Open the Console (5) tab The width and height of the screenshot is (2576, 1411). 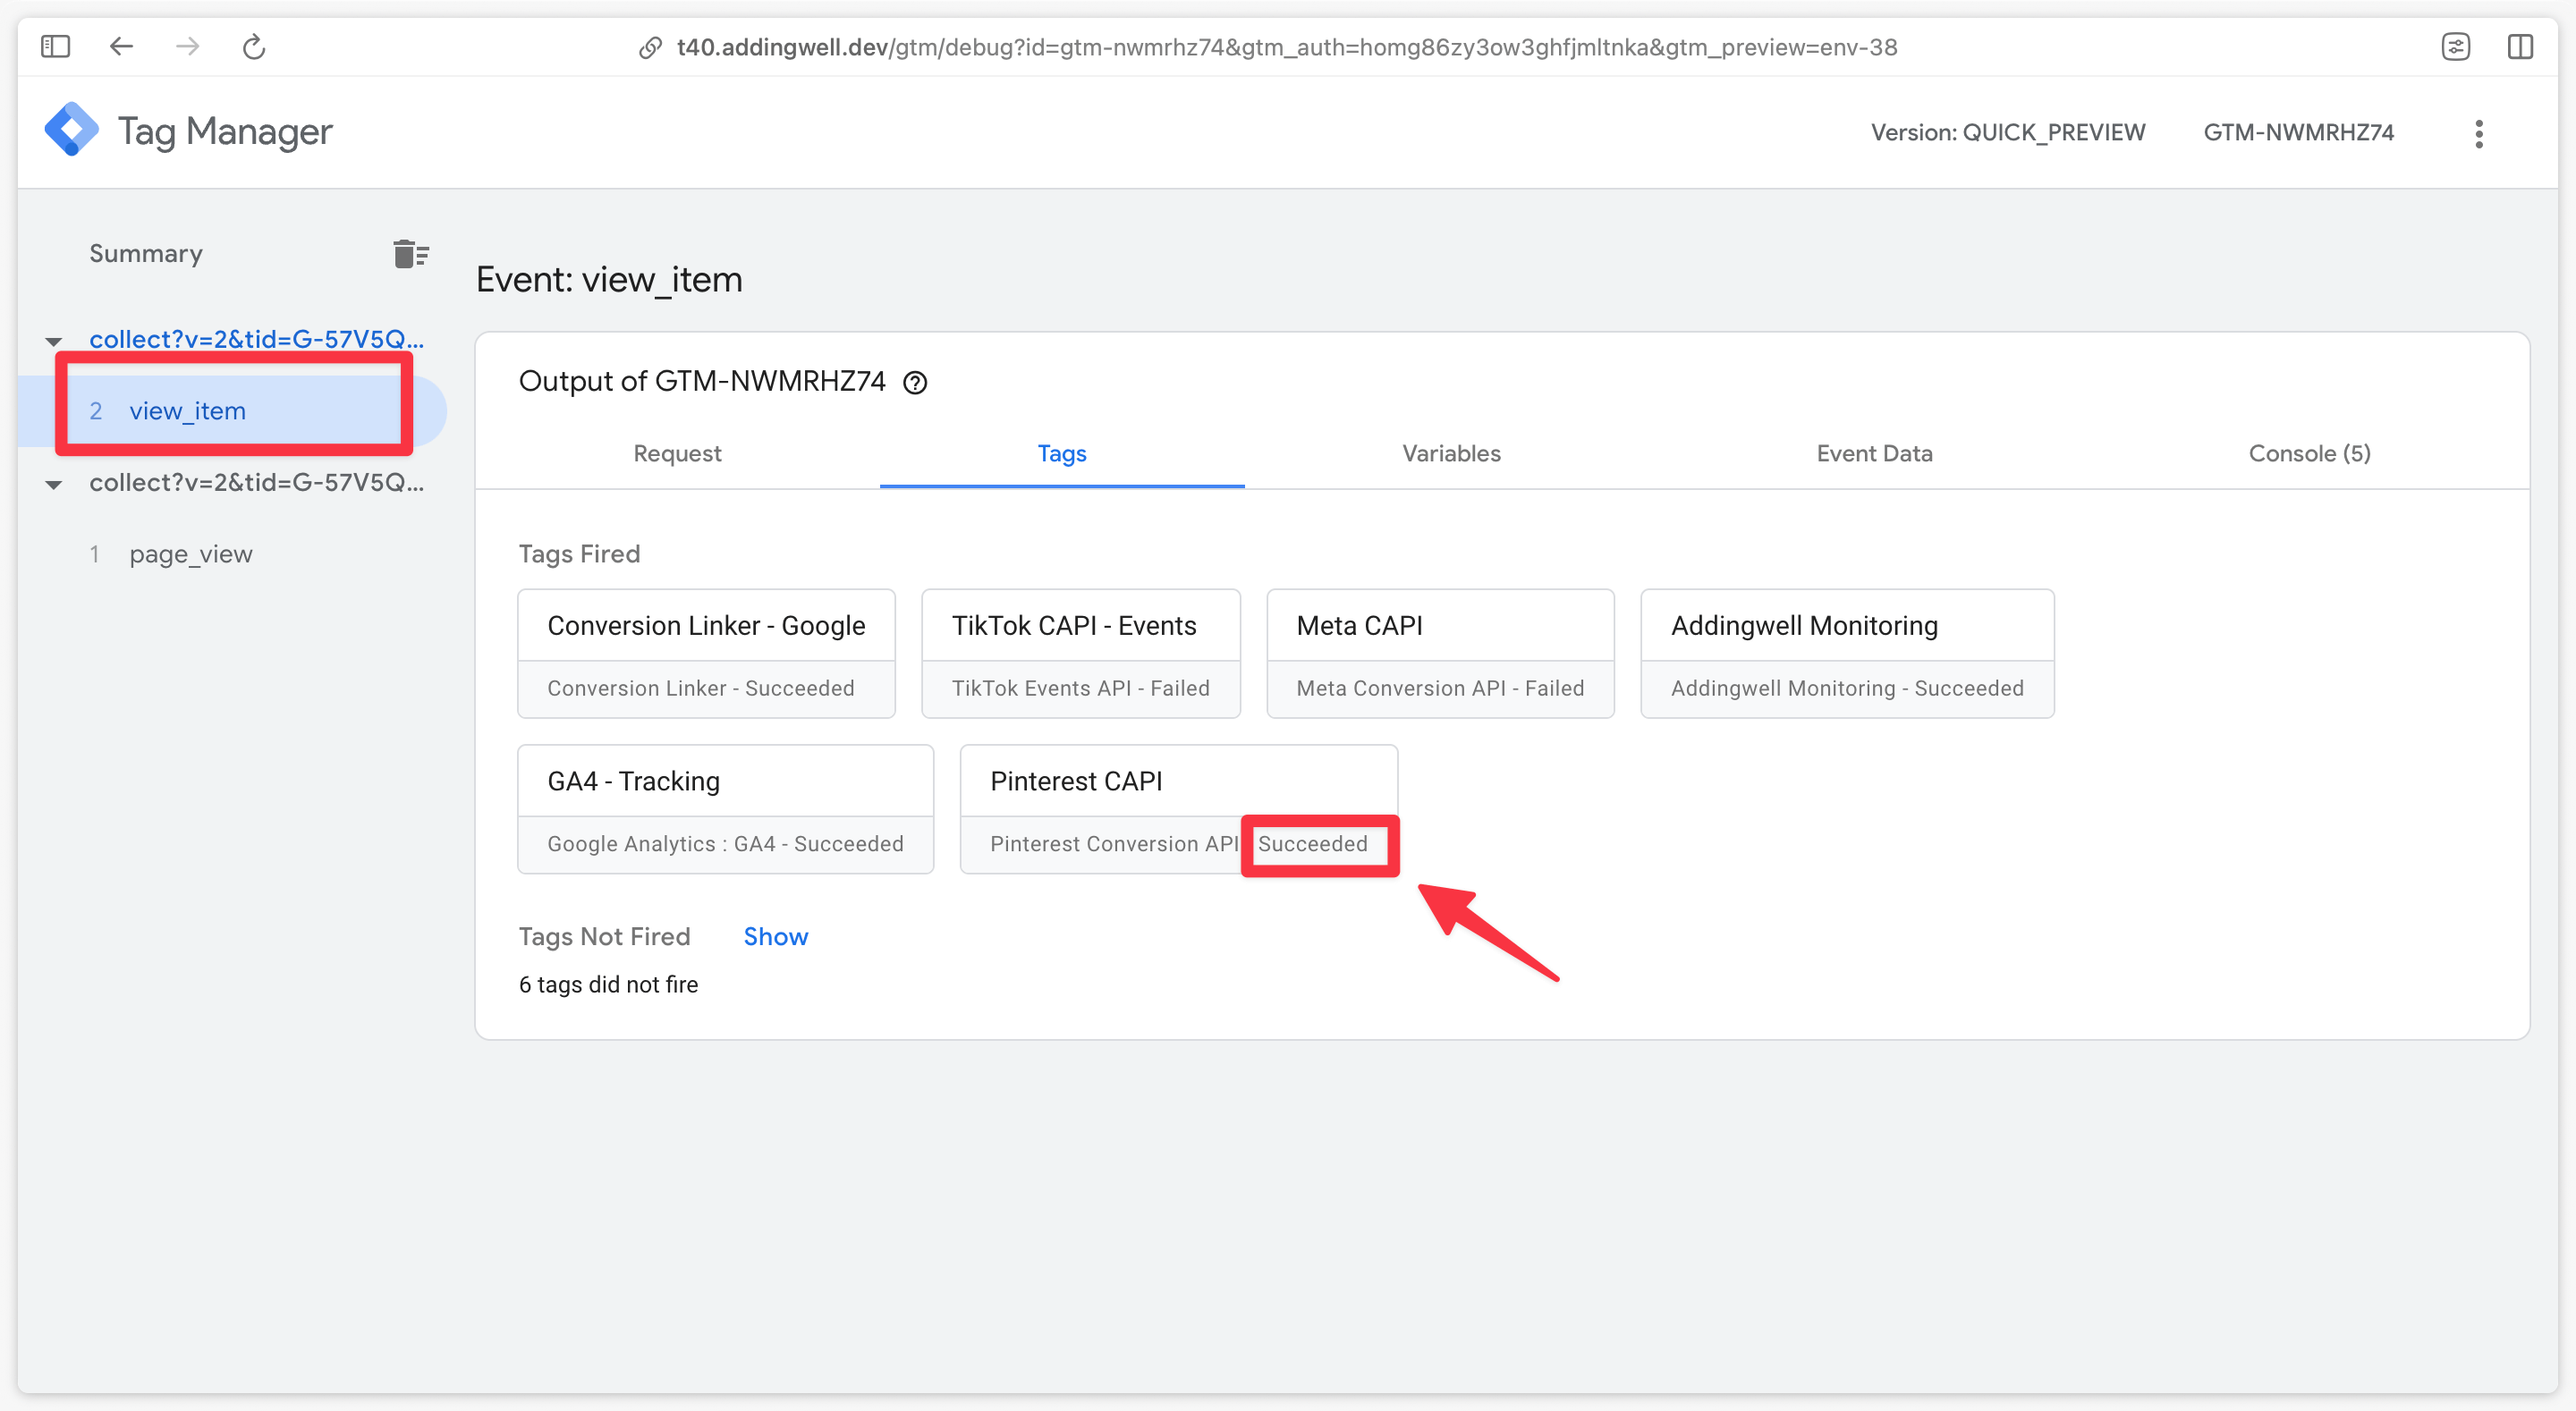[2309, 453]
